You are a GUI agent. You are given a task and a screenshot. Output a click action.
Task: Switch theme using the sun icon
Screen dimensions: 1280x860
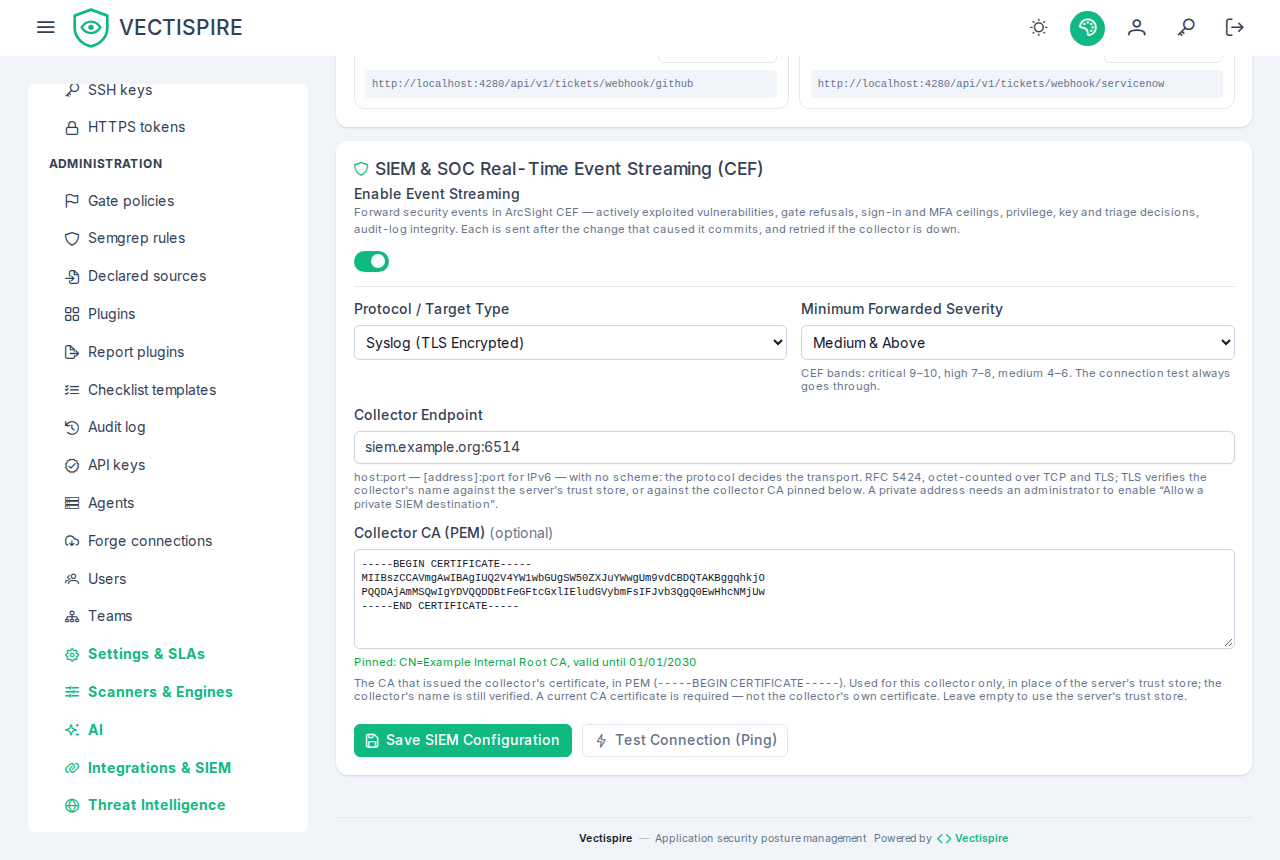[1039, 28]
